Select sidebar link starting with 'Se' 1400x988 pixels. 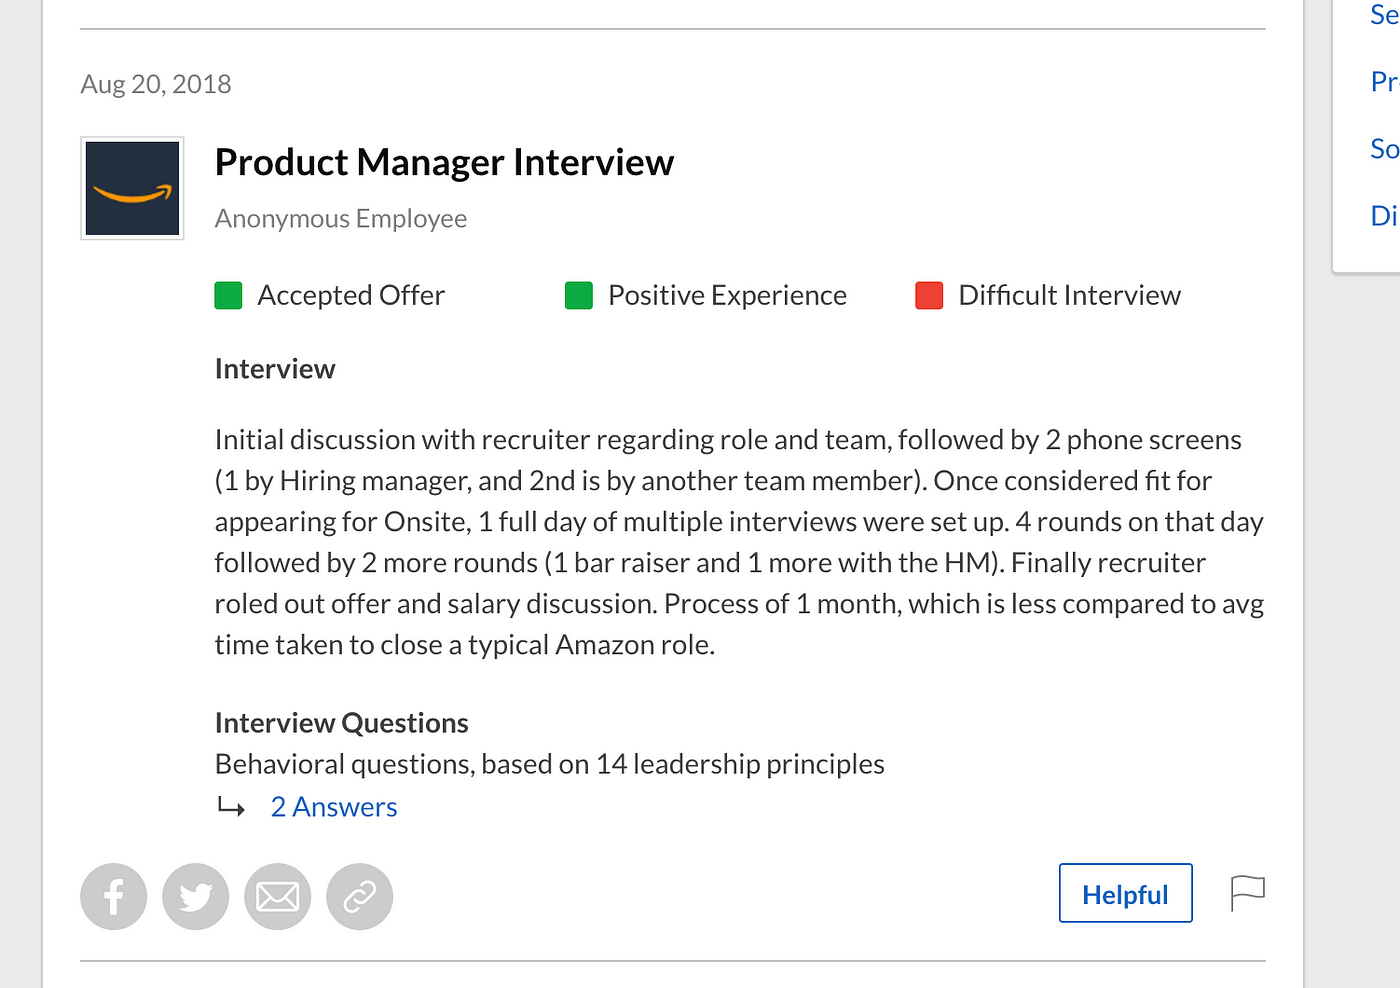(x=1384, y=15)
